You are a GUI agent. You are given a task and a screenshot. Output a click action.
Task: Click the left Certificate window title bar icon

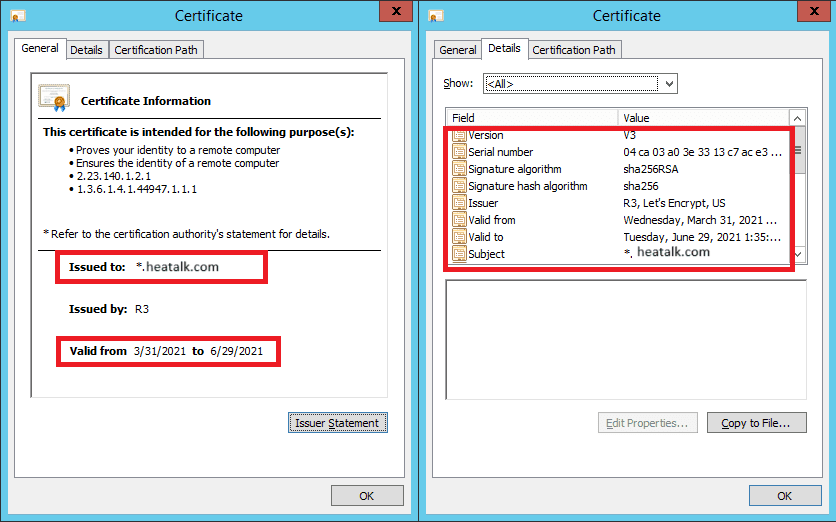click(18, 16)
